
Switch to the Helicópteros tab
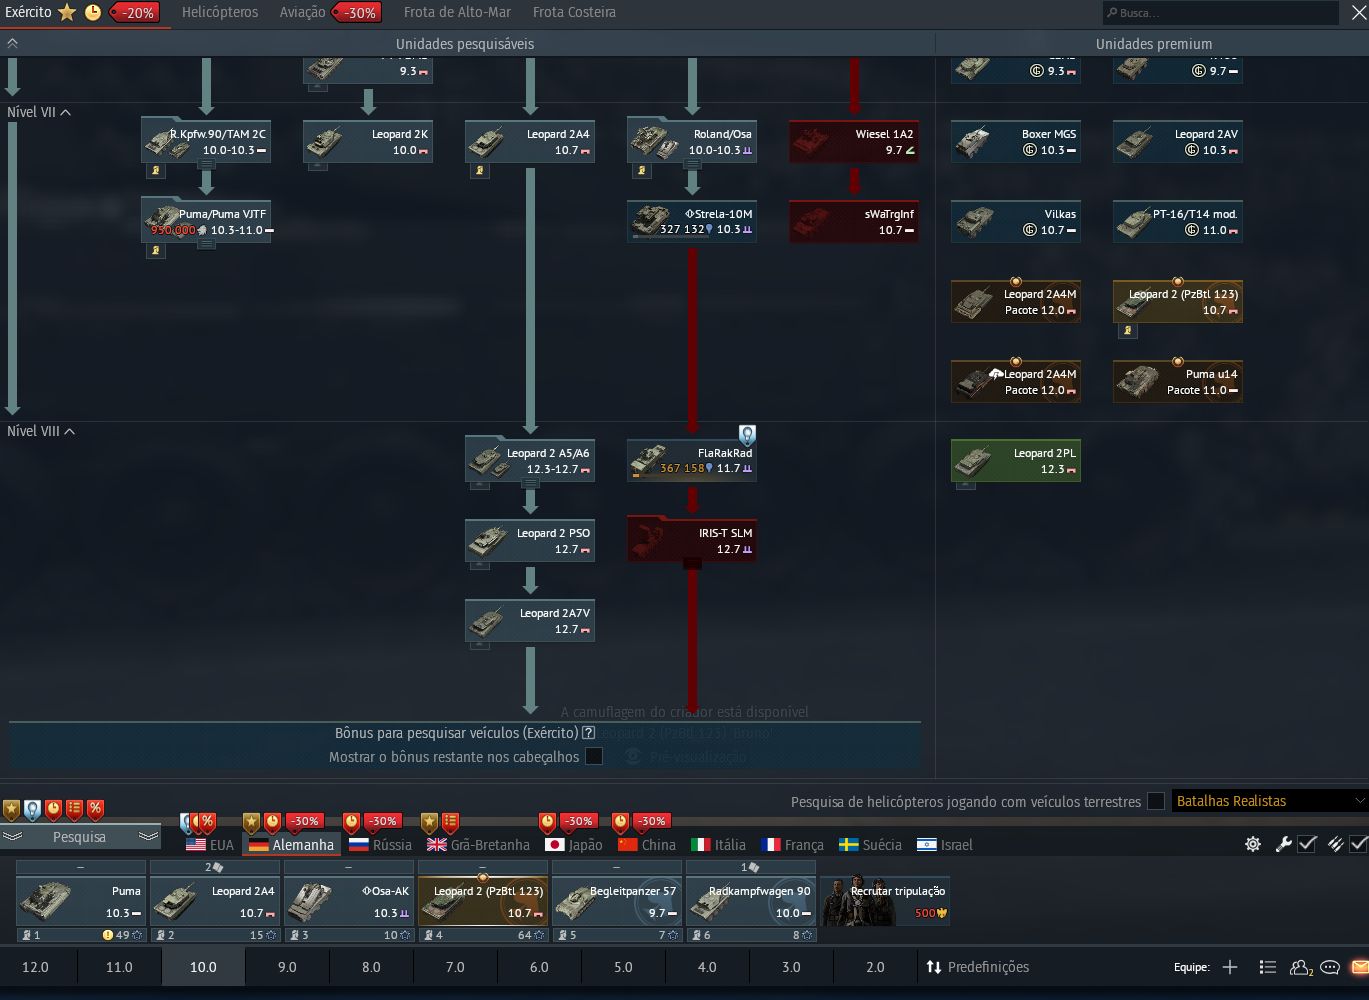[220, 12]
